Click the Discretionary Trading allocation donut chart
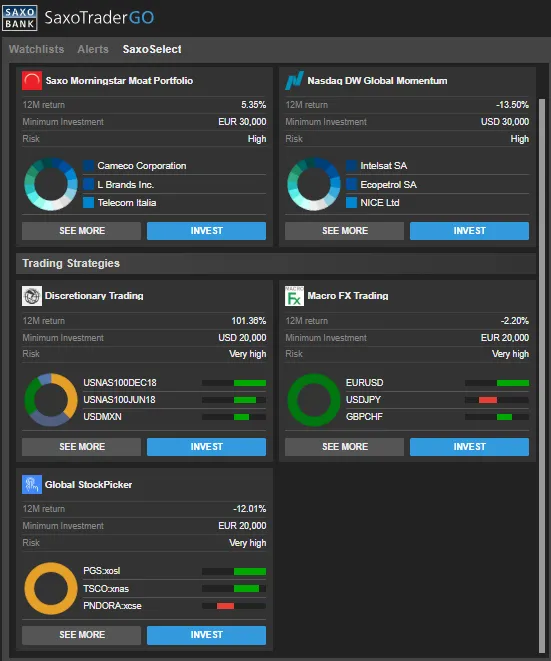 (x=51, y=399)
